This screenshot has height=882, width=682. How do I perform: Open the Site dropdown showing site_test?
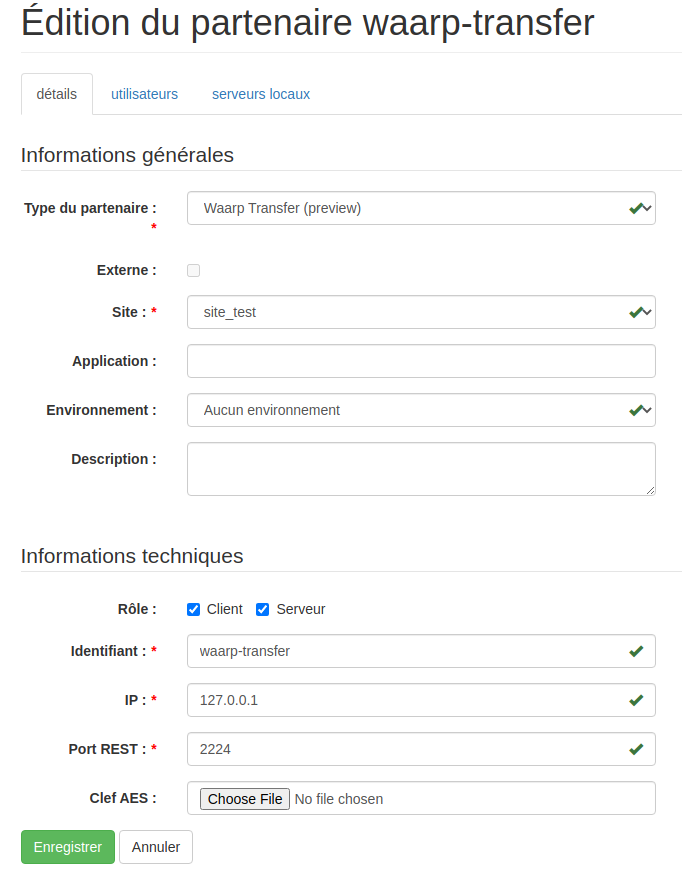(x=421, y=312)
